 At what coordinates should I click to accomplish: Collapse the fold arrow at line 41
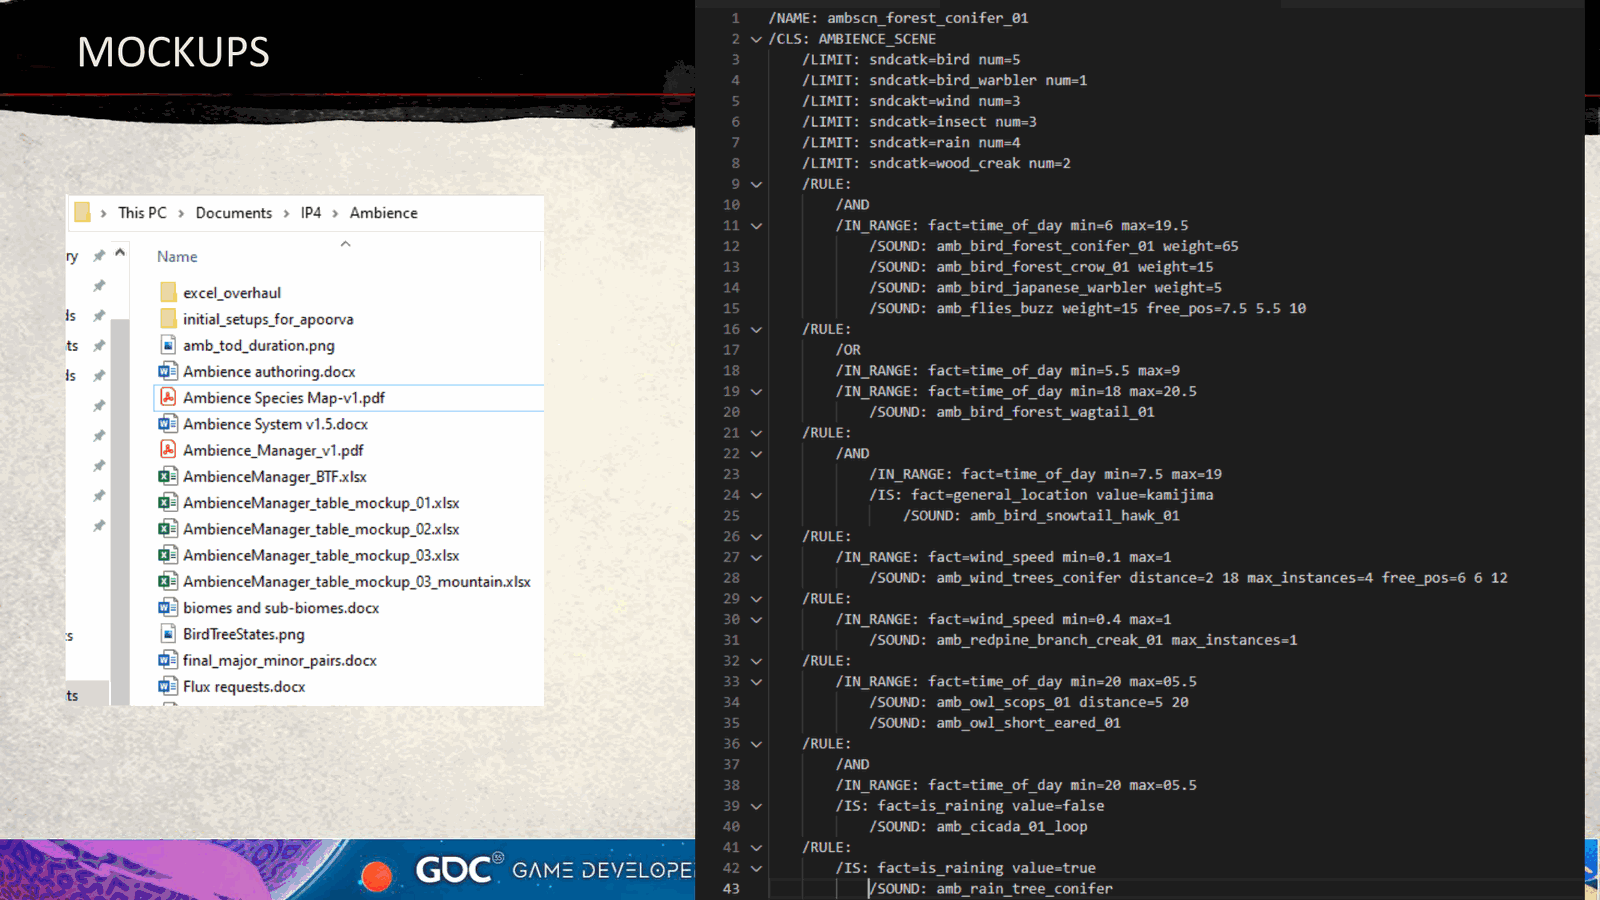(756, 847)
